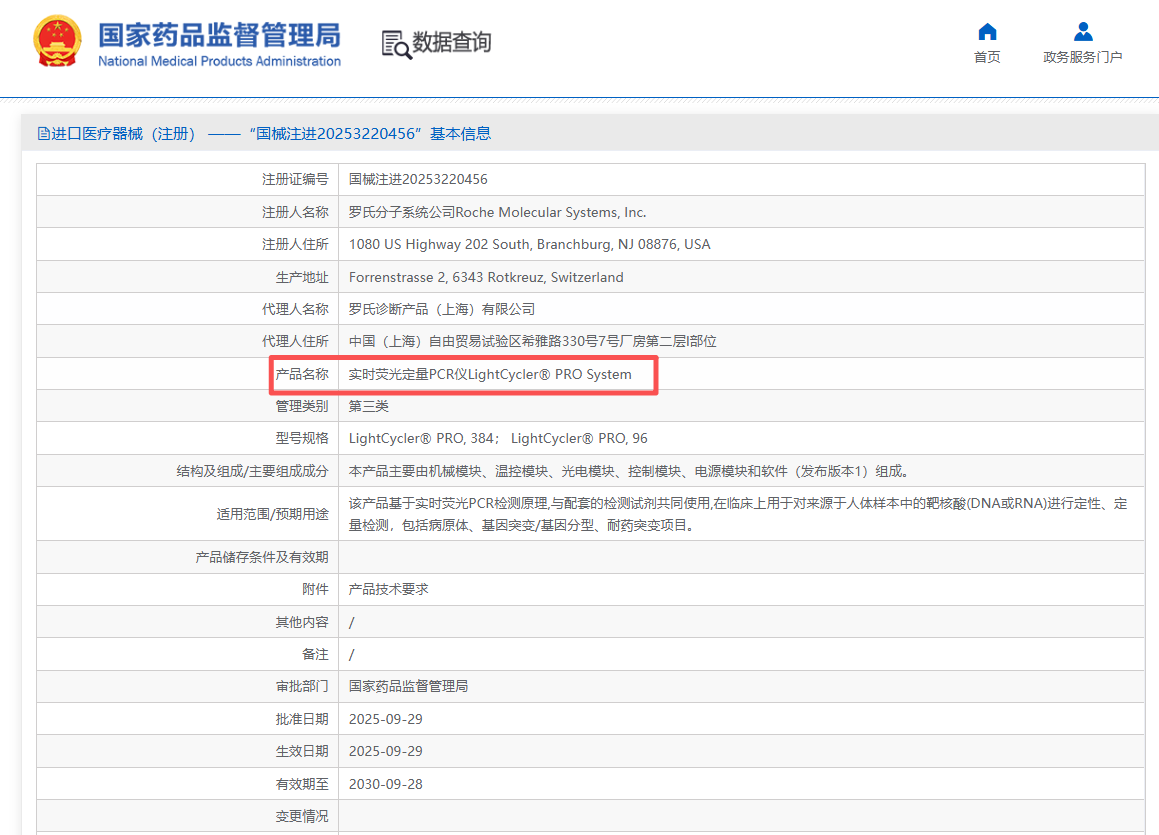The image size is (1159, 835).
Task: Click the 罗氏诊断产品（上海）有限公司 agent name
Action: 442,310
